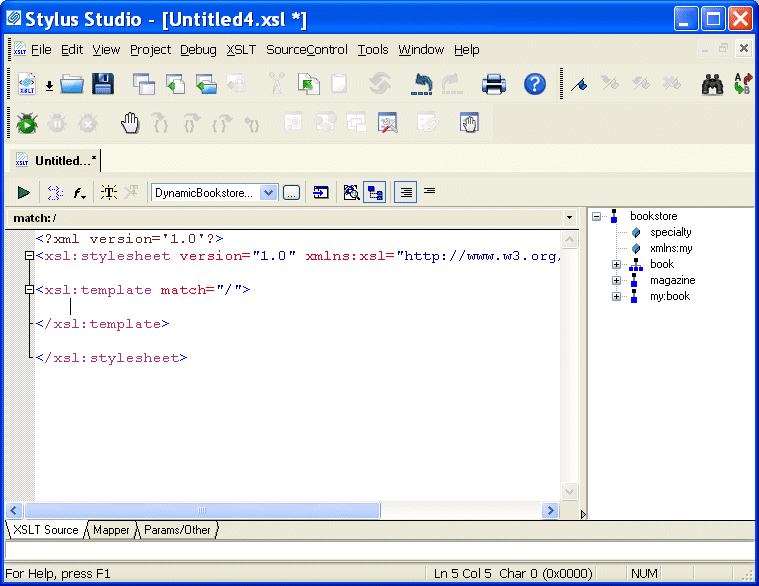This screenshot has height=586, width=759.
Task: Switch to the Mapper tab
Action: tap(111, 530)
